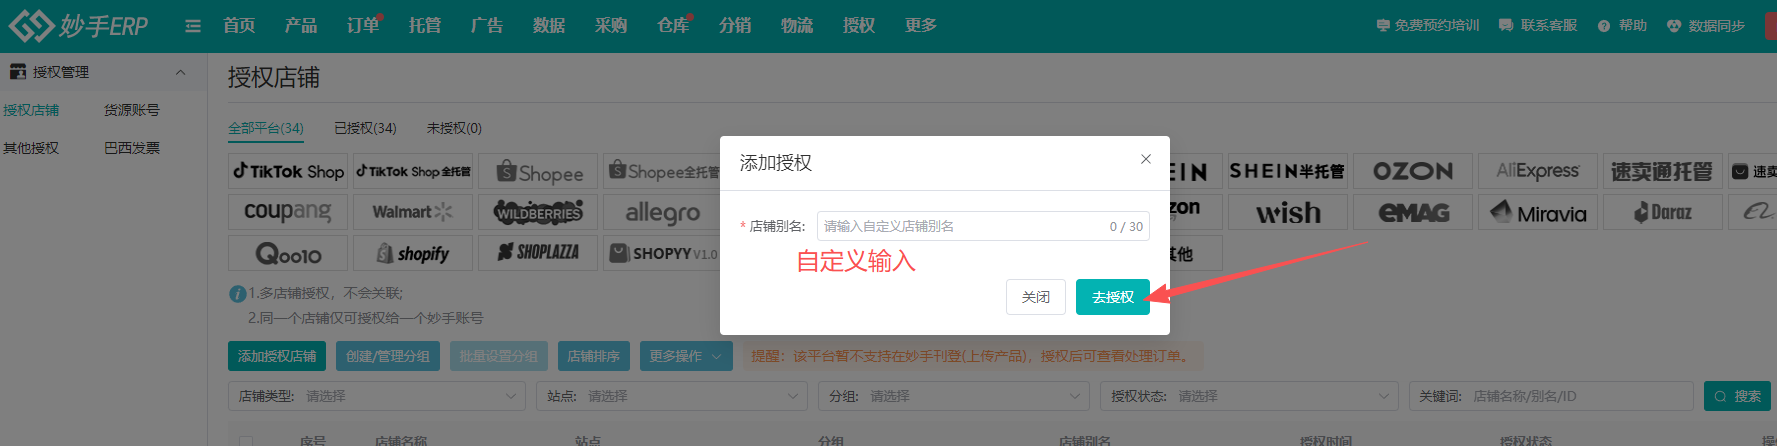The width and height of the screenshot is (1777, 446).
Task: Select the SHEIN半托管 platform logo
Action: [1288, 171]
